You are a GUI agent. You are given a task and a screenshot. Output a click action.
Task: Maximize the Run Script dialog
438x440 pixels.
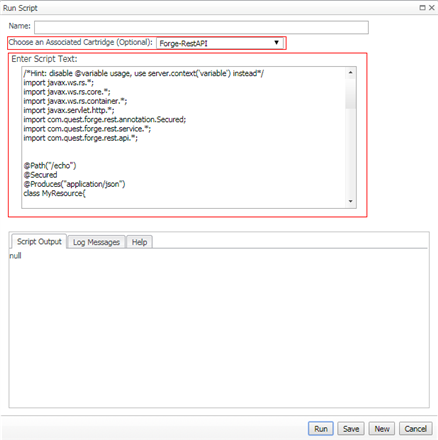point(422,8)
